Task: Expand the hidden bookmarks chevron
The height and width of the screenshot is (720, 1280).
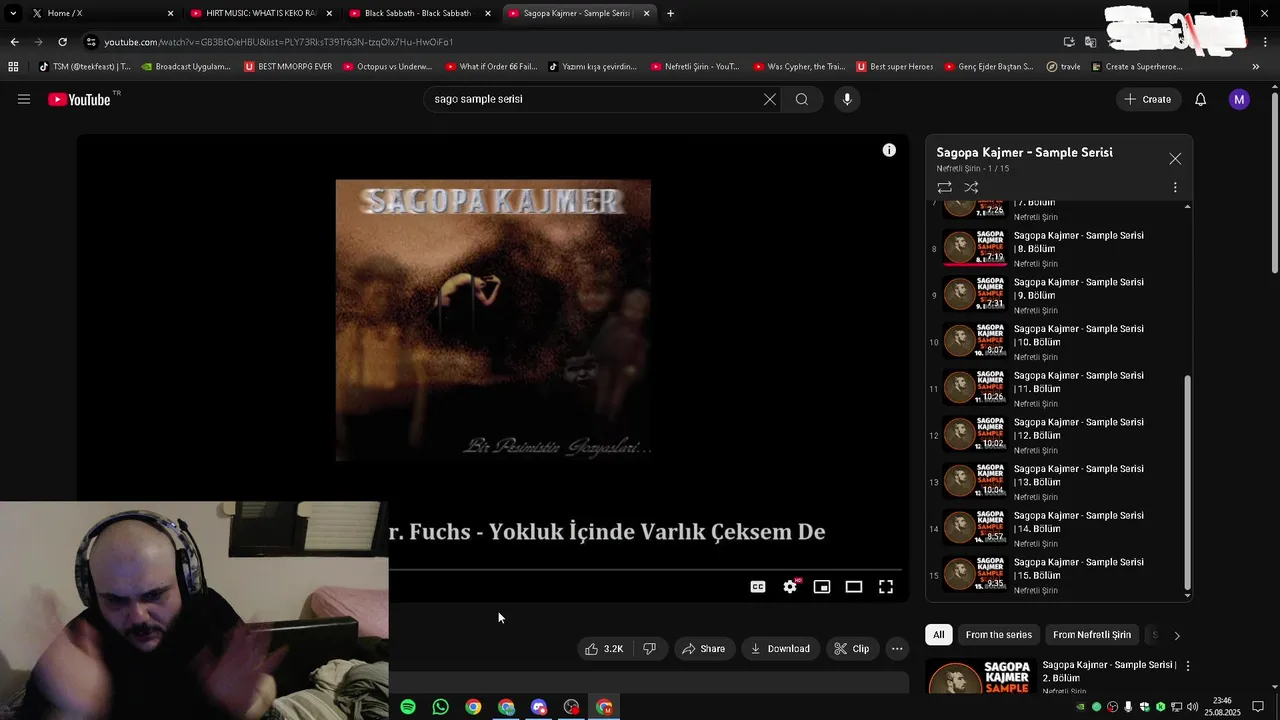Action: point(1256,67)
